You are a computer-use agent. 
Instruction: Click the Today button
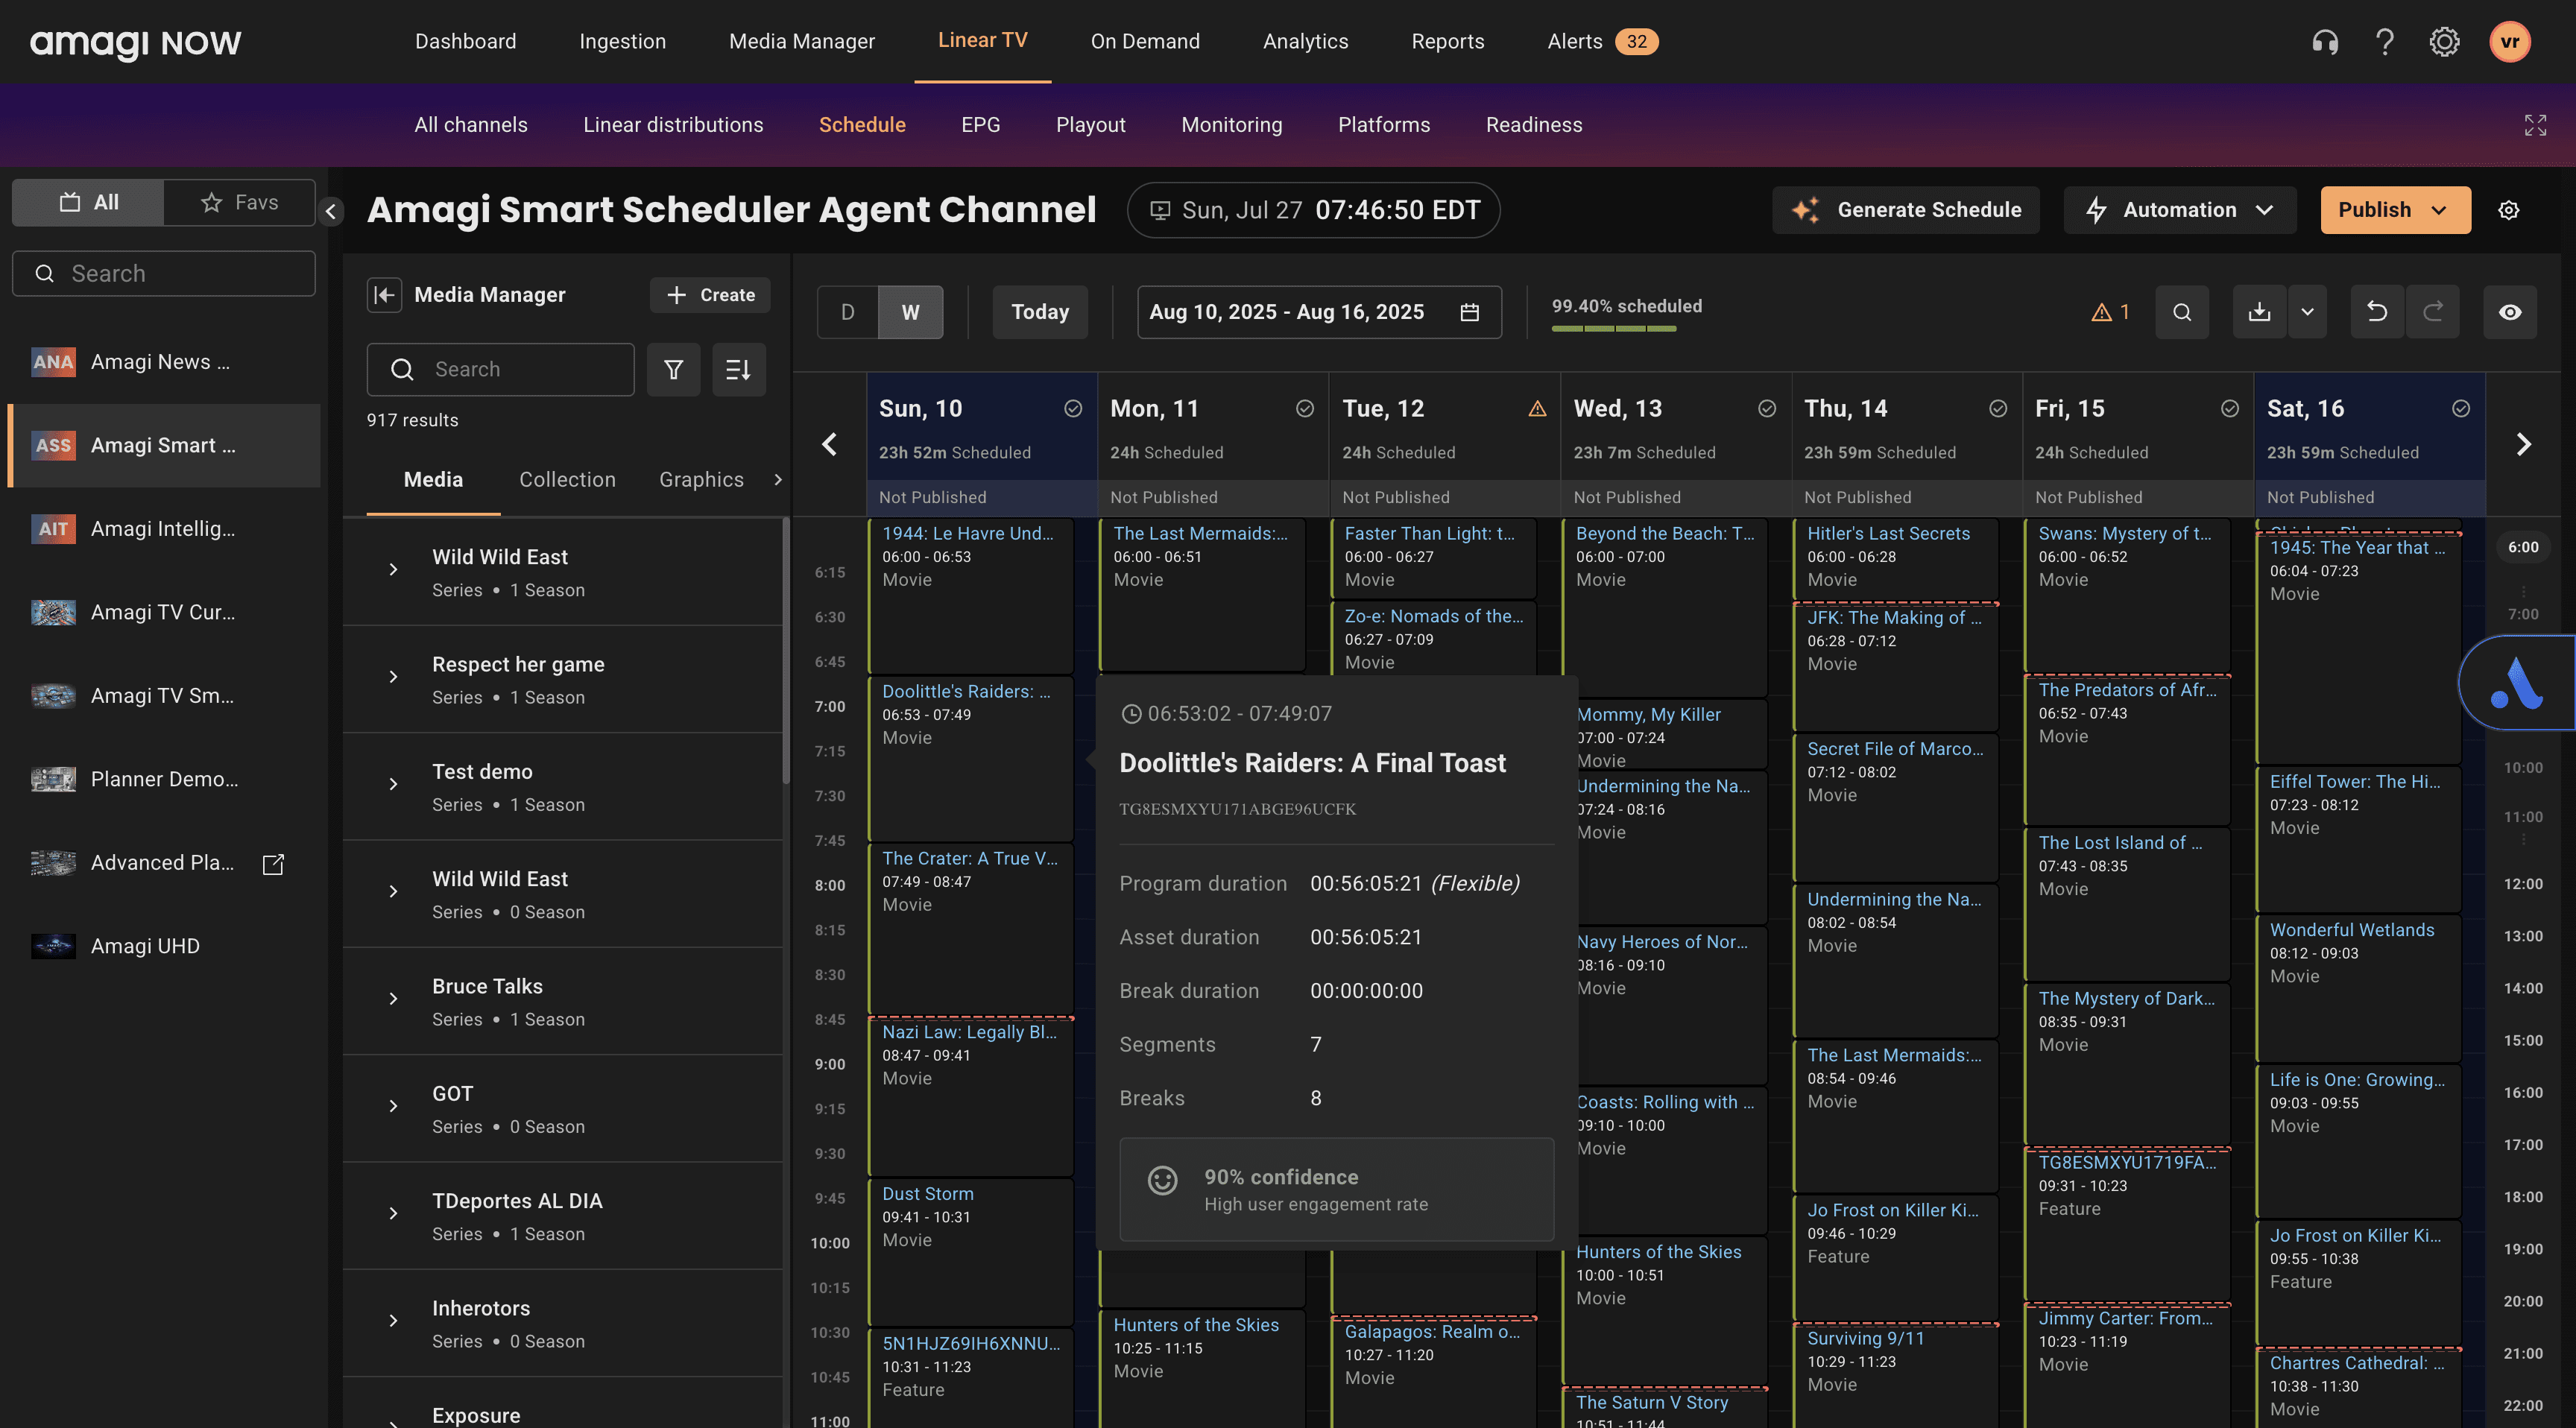click(1039, 312)
